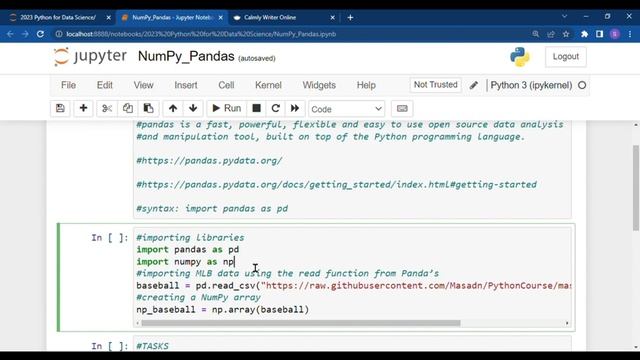Restart the kernel icon
This screenshot has width=640, height=360.
pos(276,109)
